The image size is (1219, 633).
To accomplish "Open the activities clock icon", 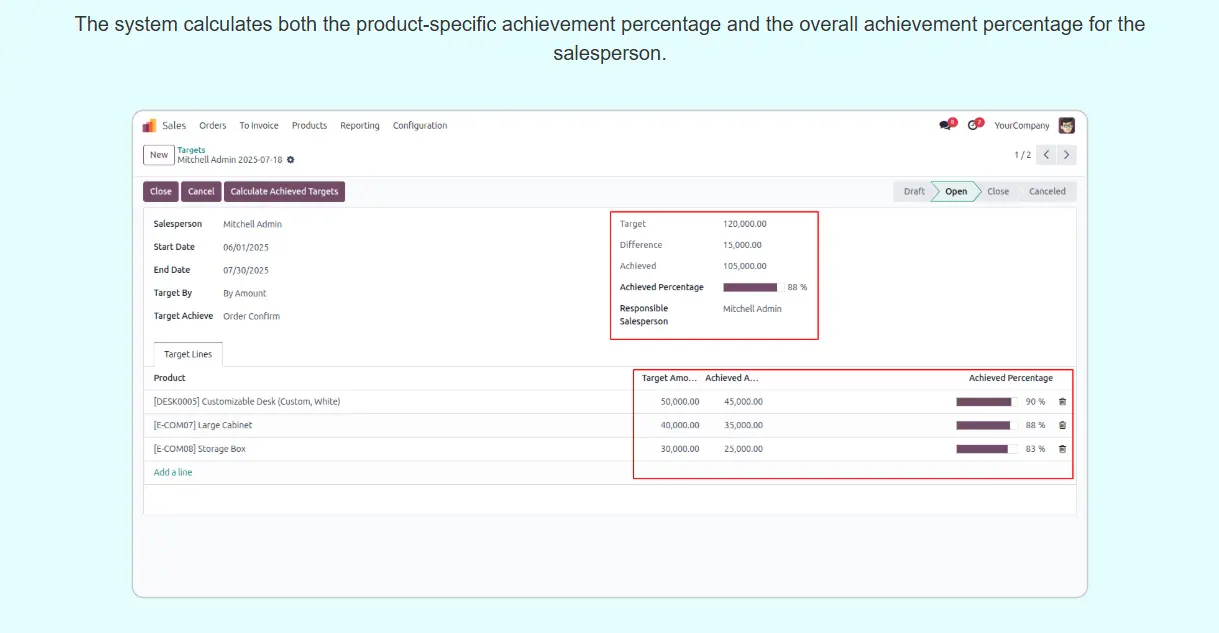I will pyautogui.click(x=973, y=126).
